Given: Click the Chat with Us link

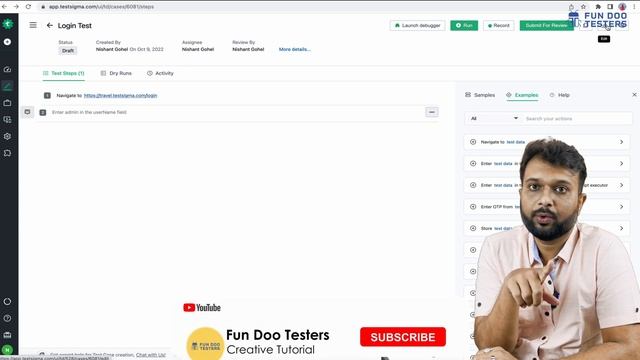Looking at the screenshot, I should point(151,355).
